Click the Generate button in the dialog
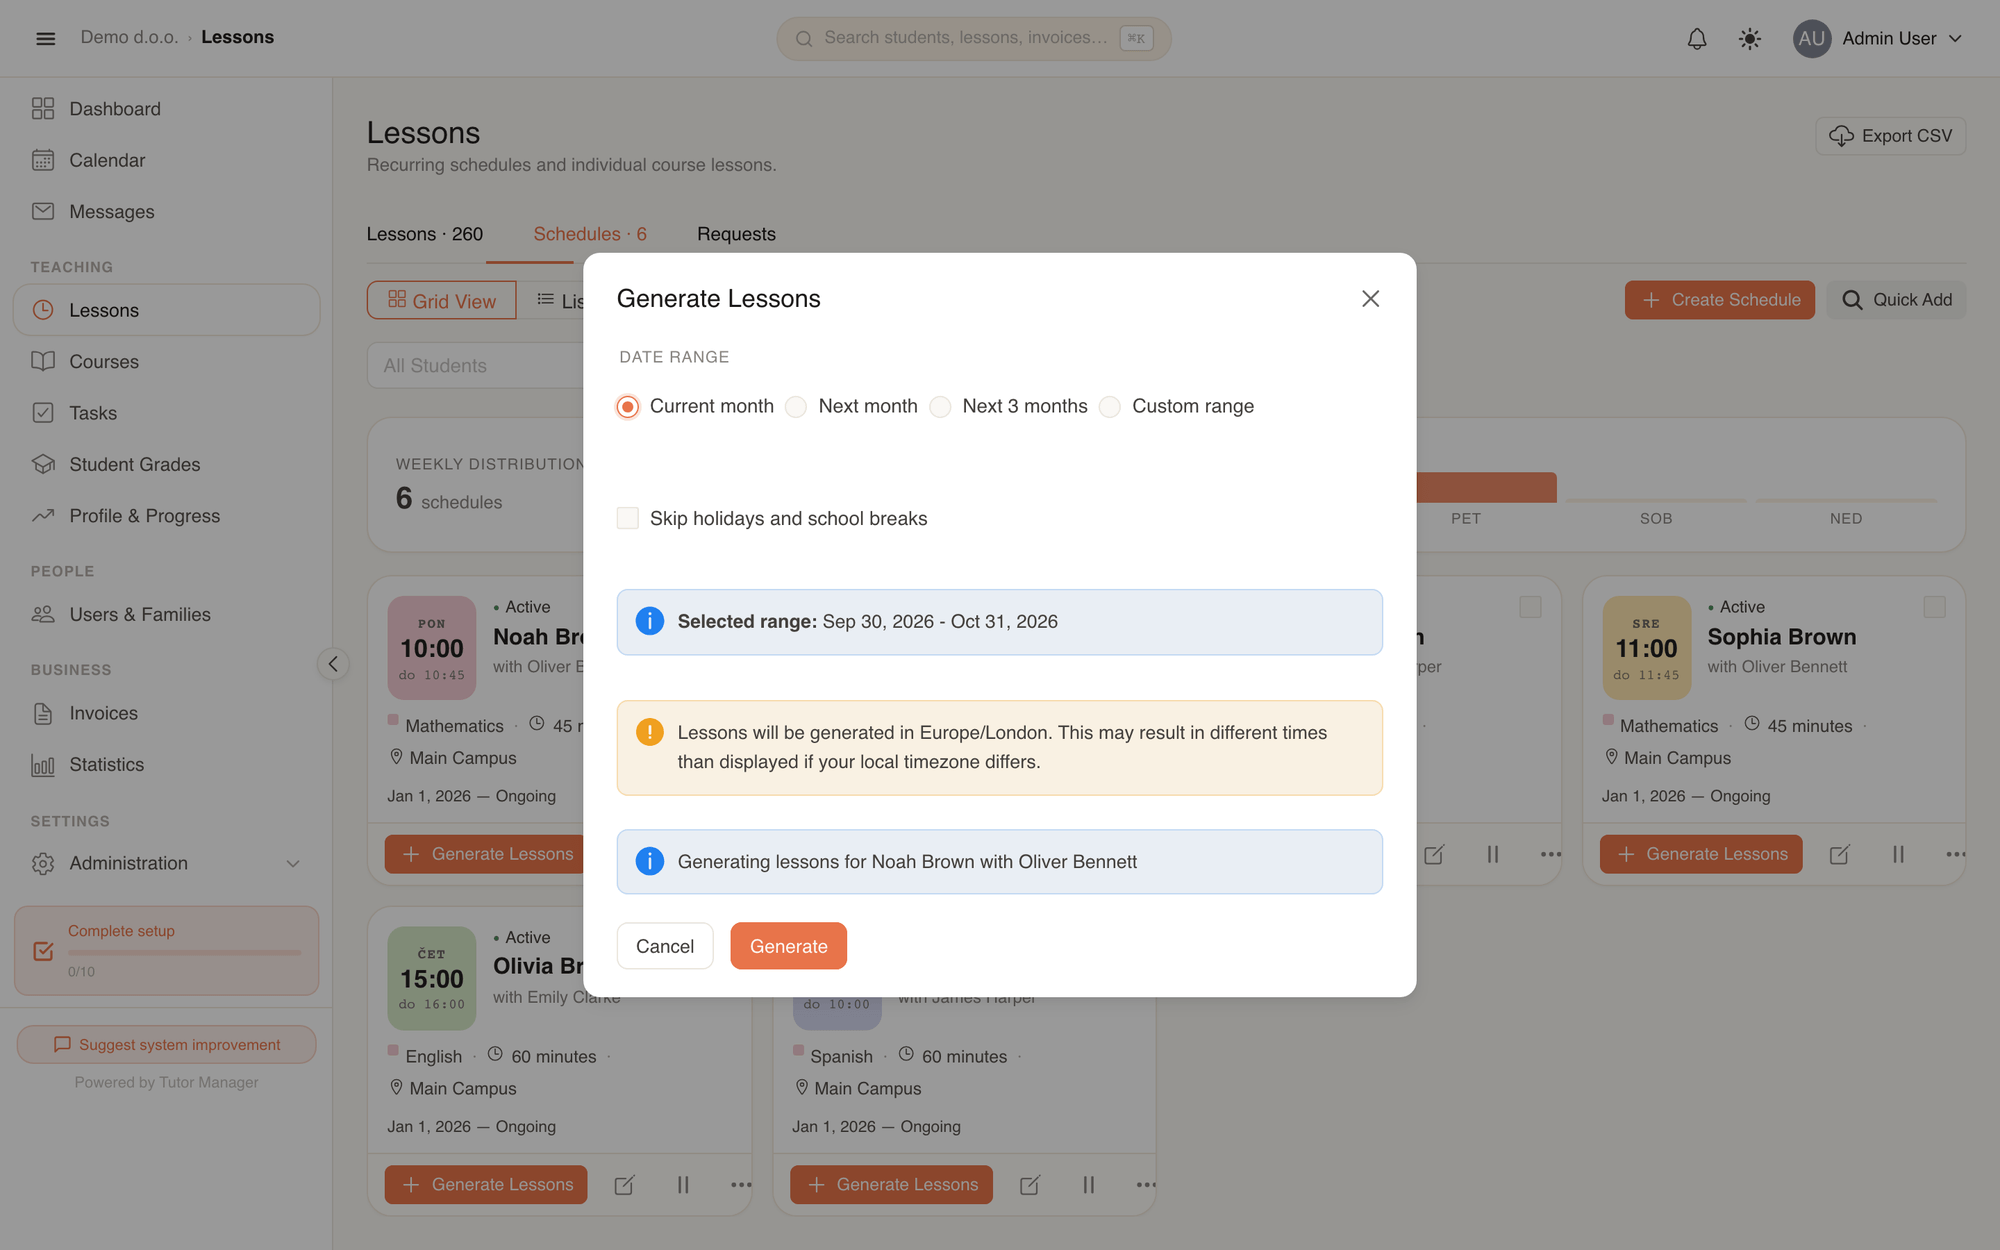This screenshot has height=1250, width=2000. [788, 946]
